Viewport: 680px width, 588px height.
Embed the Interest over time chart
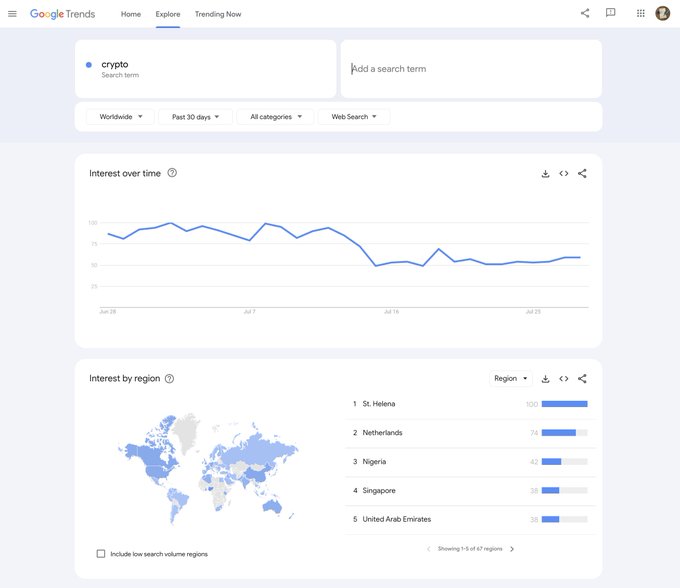(x=564, y=173)
